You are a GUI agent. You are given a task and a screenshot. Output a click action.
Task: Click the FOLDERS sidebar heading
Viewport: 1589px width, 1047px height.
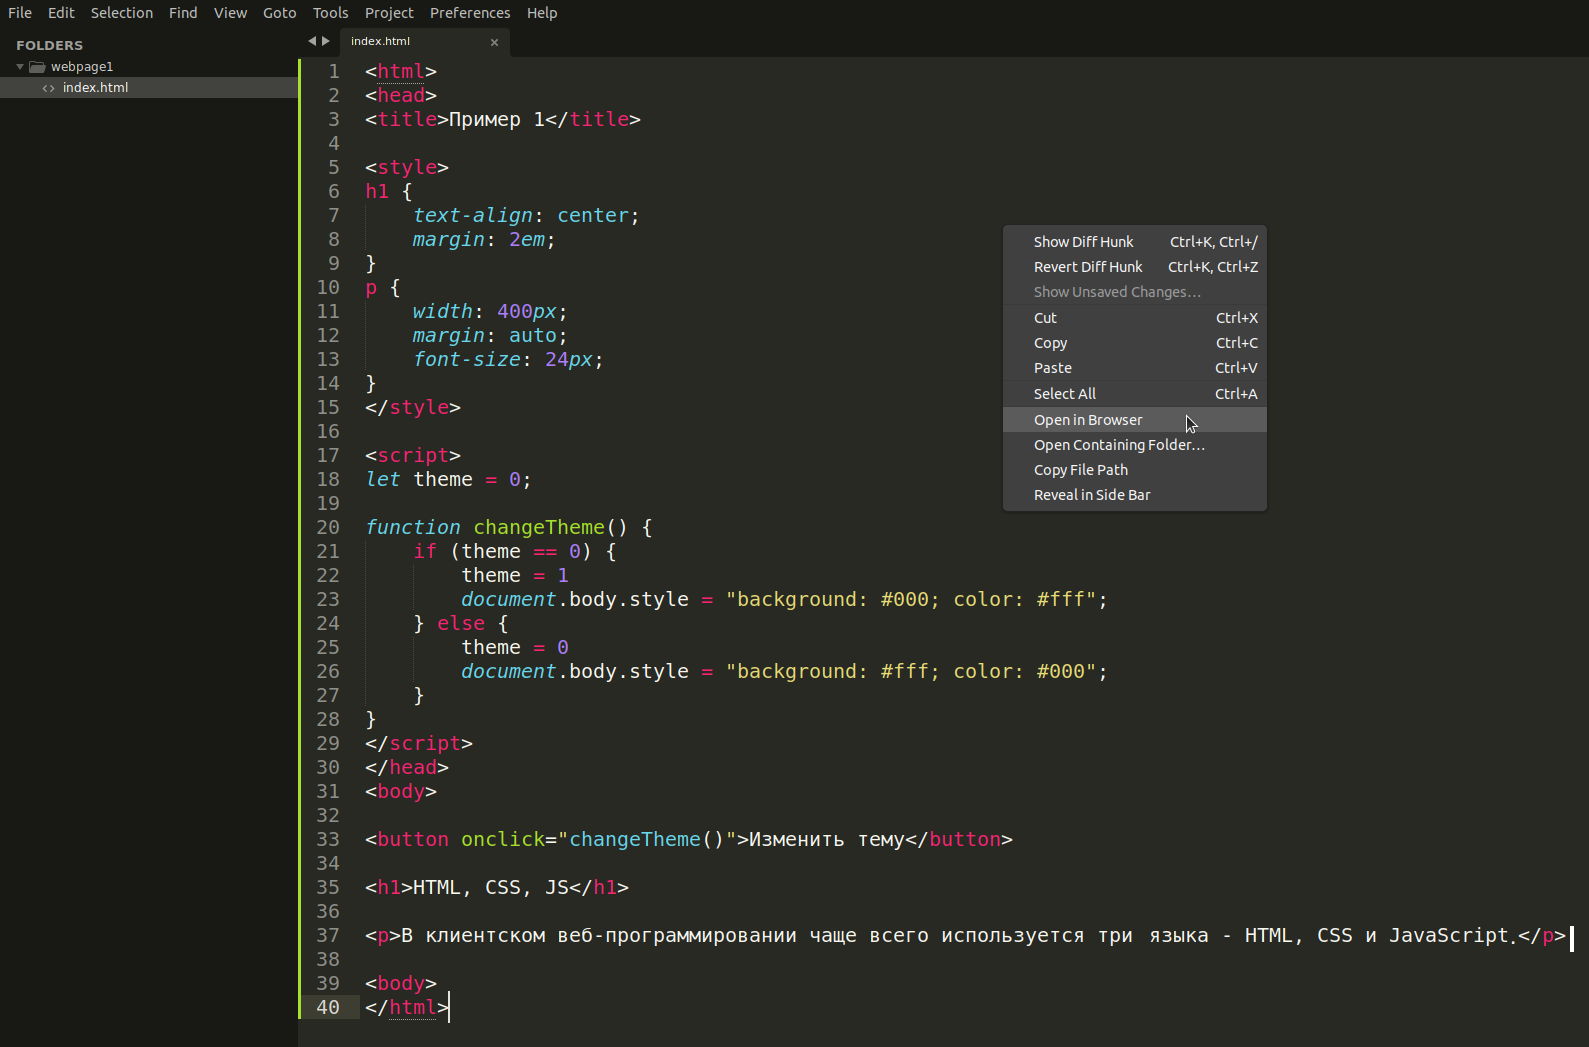[x=50, y=45]
